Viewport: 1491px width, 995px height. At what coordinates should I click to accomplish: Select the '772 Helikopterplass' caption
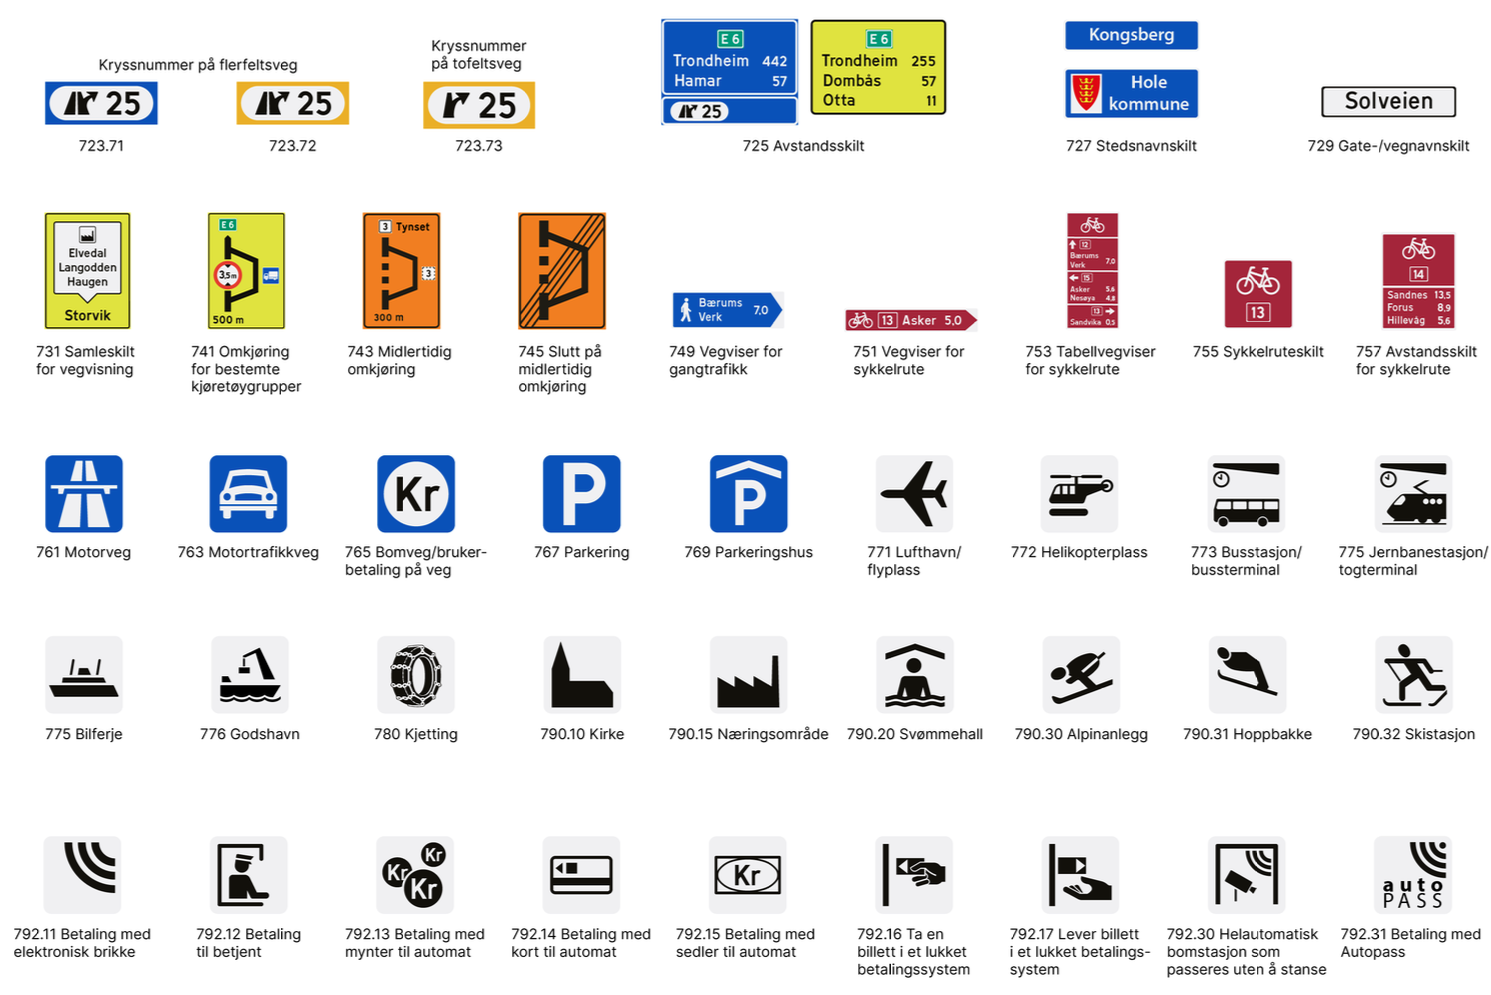(x=1079, y=552)
